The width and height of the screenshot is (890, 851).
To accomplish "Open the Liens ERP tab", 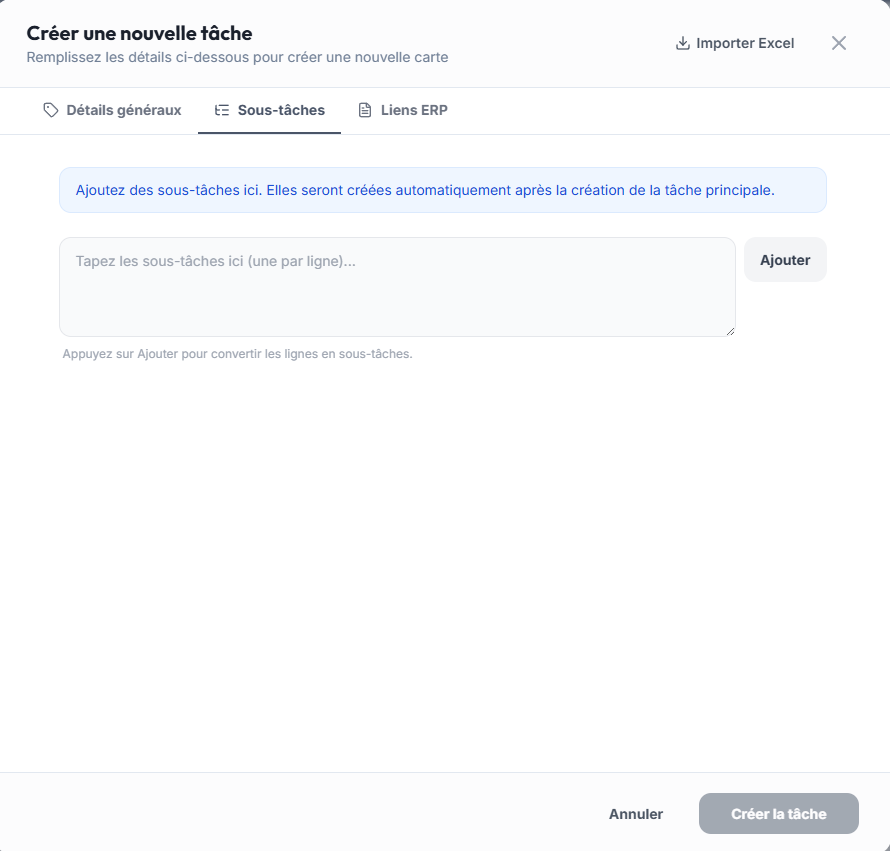I will [414, 110].
